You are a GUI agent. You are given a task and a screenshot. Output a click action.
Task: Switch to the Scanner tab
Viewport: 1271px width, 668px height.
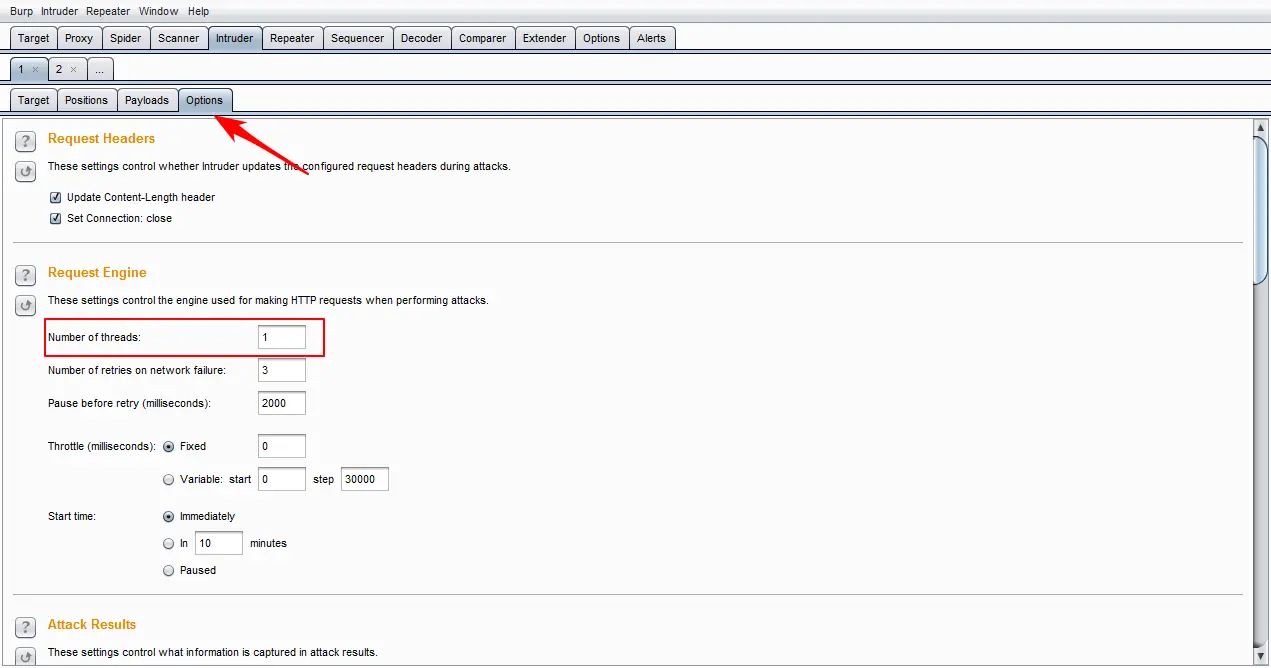(179, 38)
